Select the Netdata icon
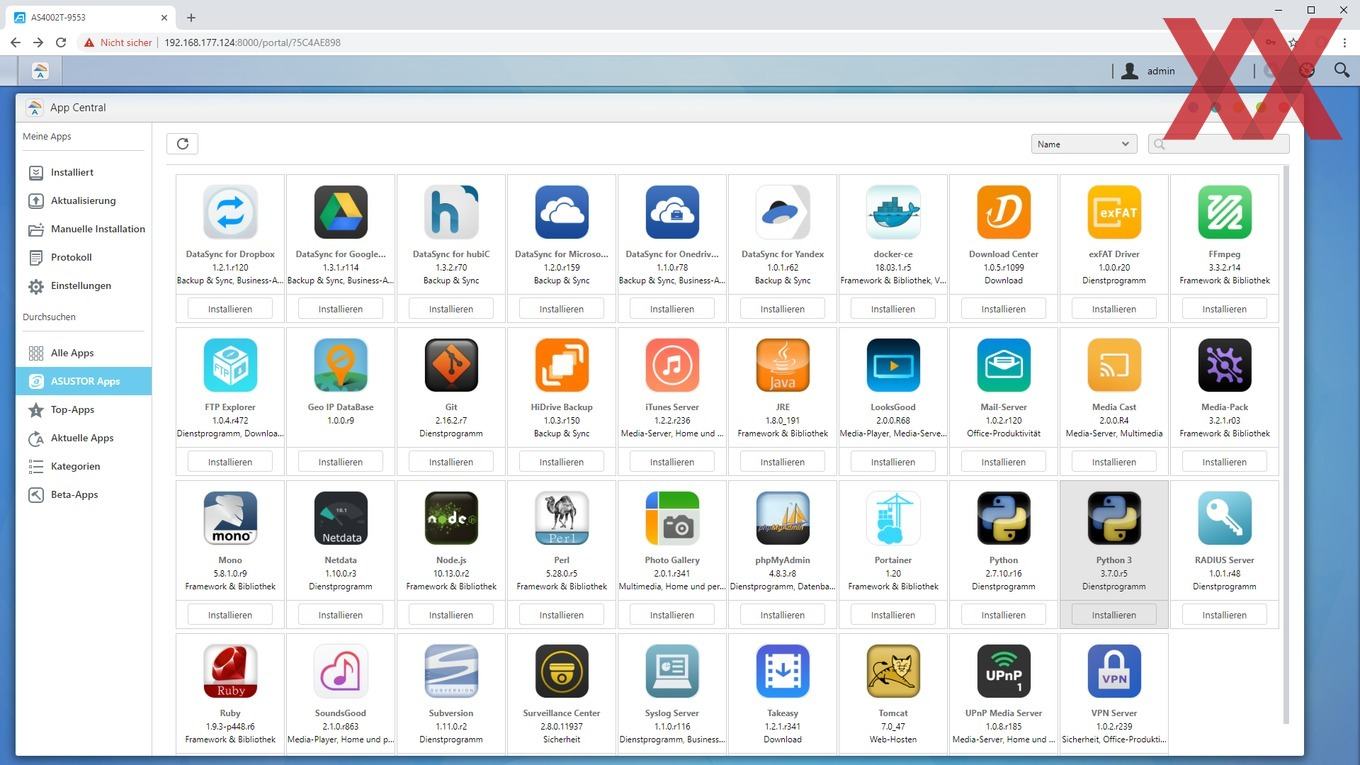Image resolution: width=1360 pixels, height=765 pixels. 341,518
